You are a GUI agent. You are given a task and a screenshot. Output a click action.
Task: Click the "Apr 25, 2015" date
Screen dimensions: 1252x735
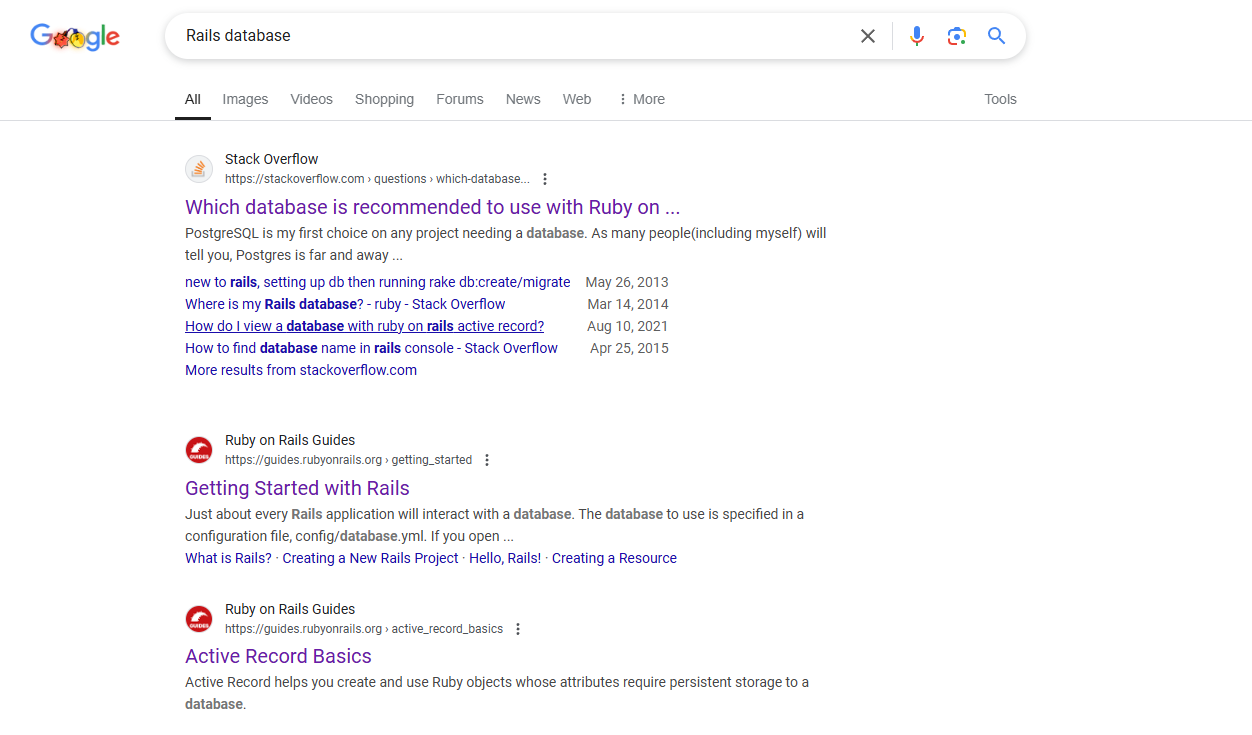(x=629, y=348)
